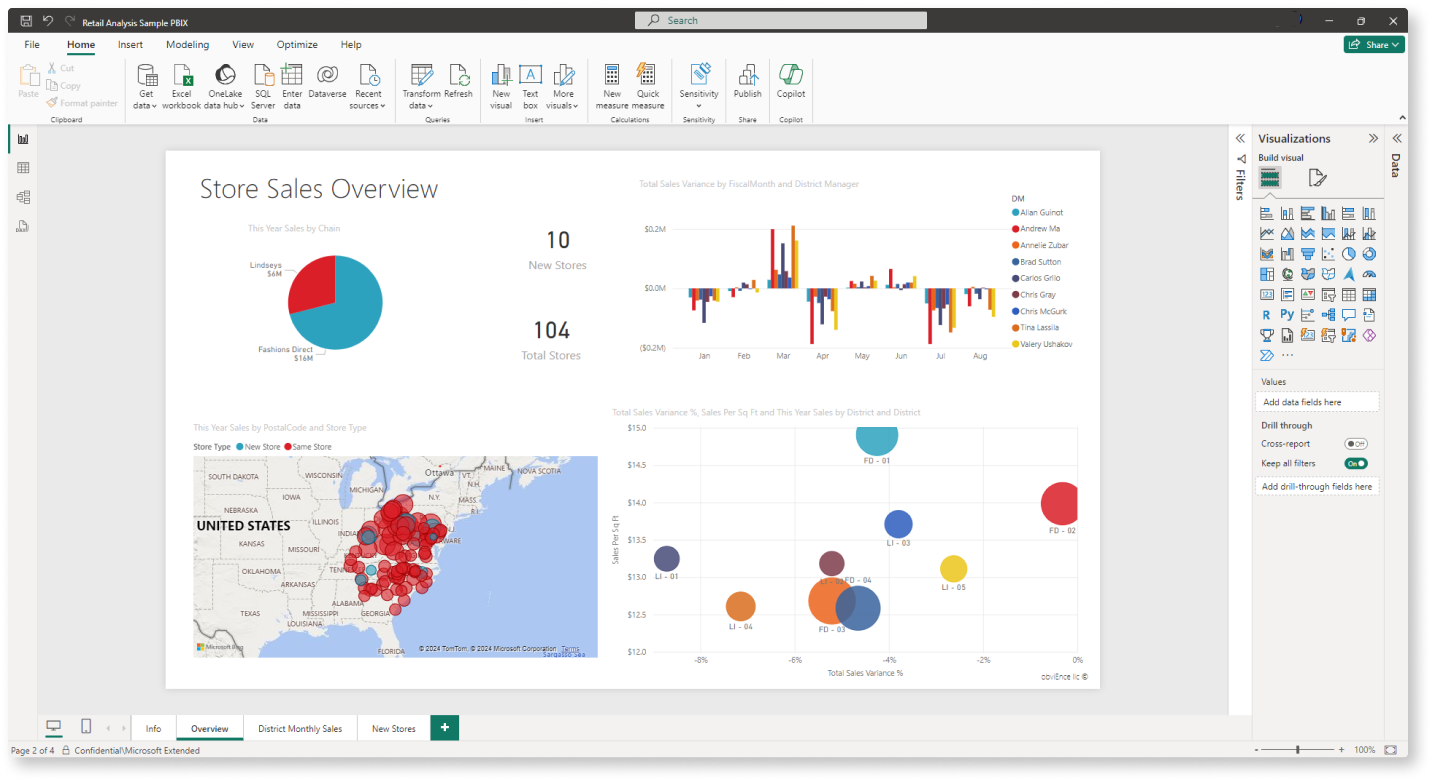Insert a New visual

point(501,86)
